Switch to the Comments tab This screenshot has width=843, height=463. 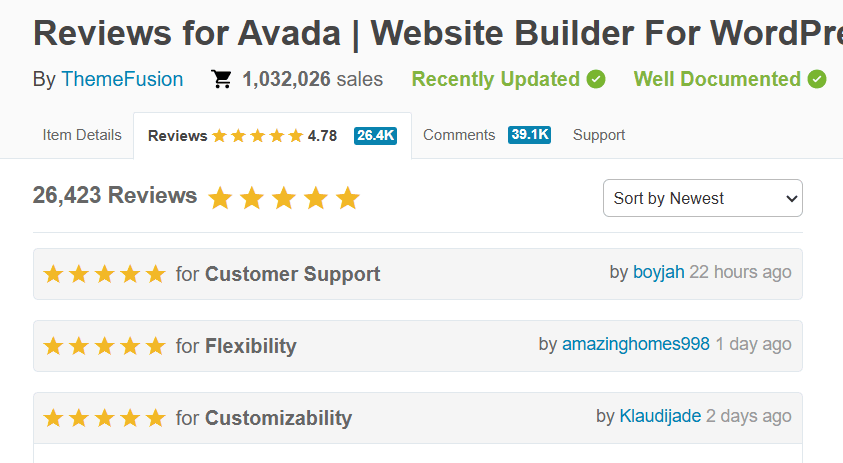(x=459, y=135)
